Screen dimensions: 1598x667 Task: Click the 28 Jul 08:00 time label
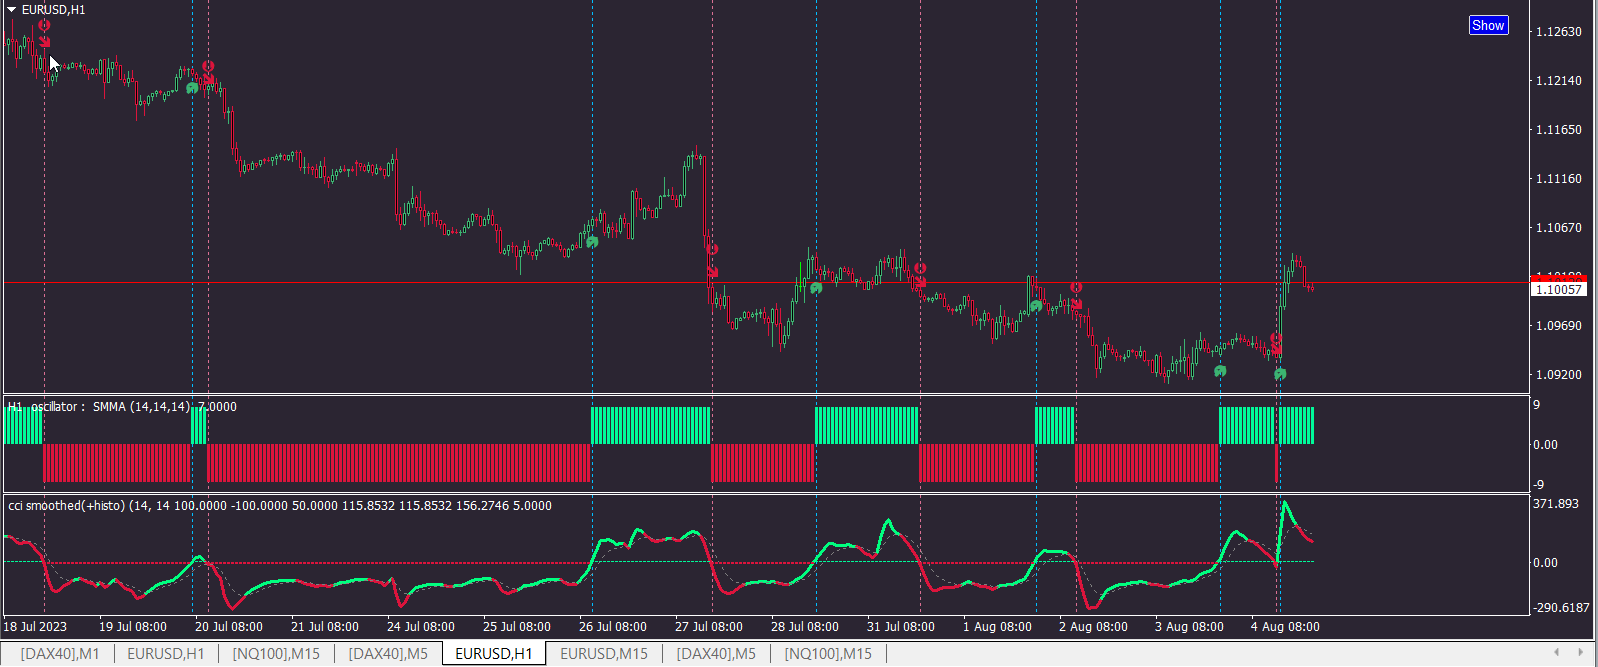click(805, 626)
